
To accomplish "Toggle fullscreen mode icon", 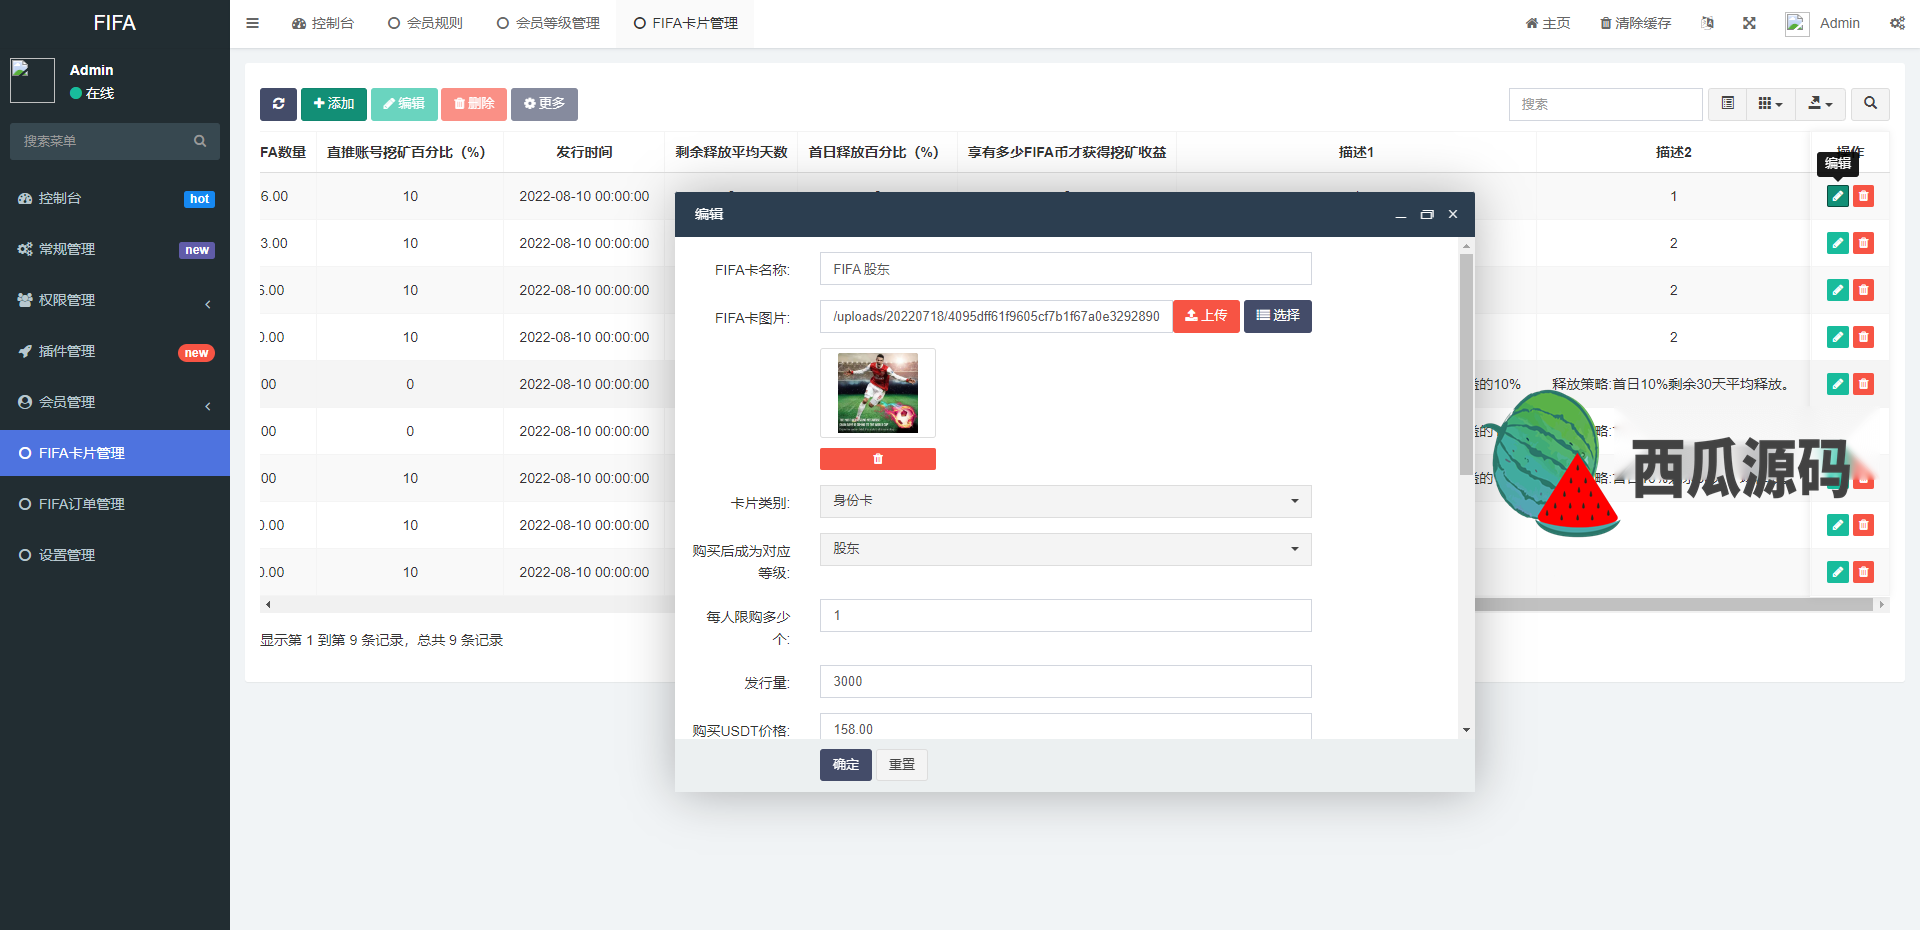I will pos(1749,23).
